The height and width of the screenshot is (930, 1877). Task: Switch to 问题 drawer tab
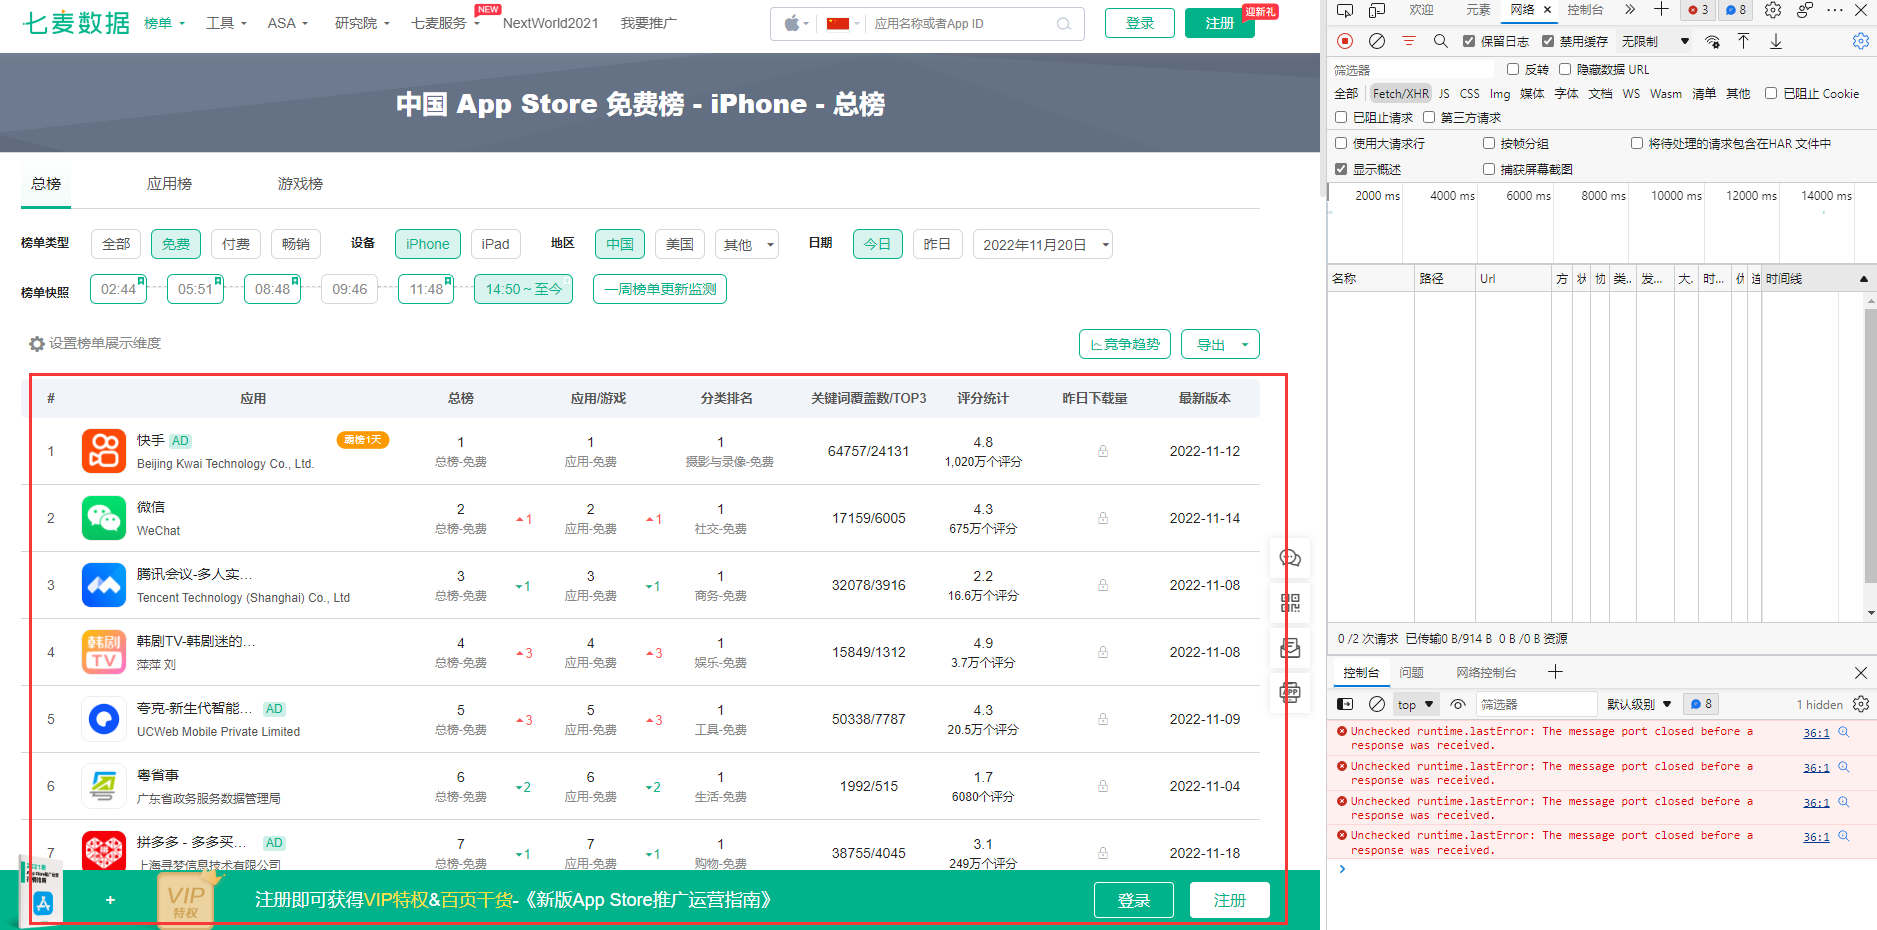(1411, 672)
